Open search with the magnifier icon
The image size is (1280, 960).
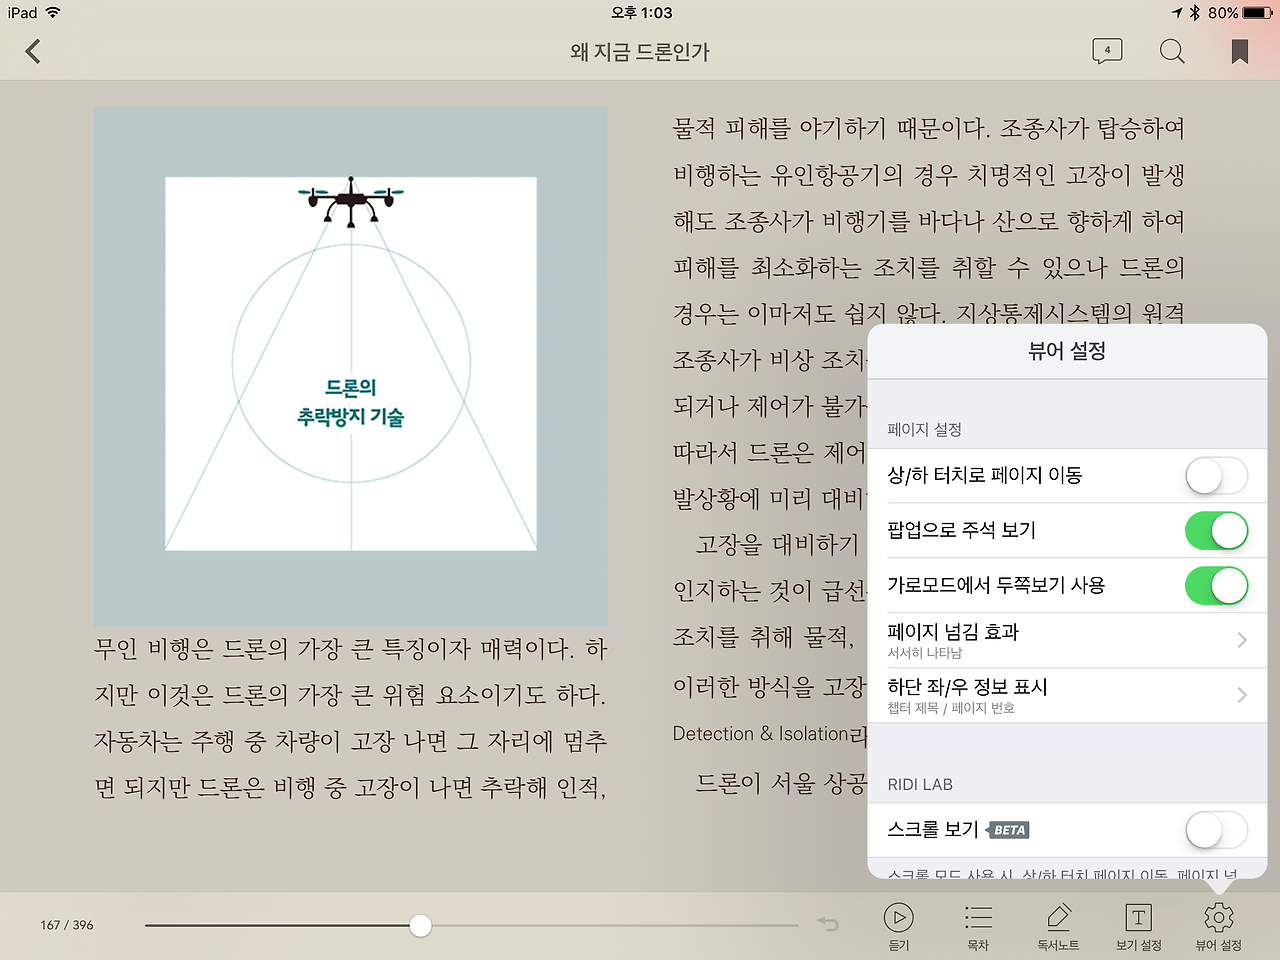[1172, 51]
